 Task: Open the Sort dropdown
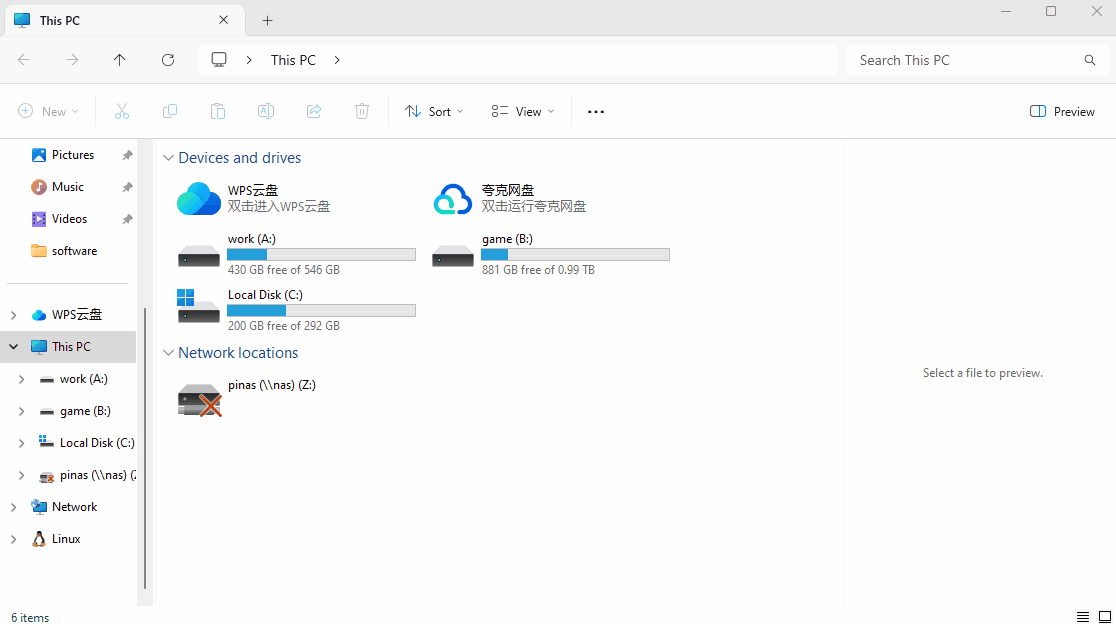[x=433, y=111]
